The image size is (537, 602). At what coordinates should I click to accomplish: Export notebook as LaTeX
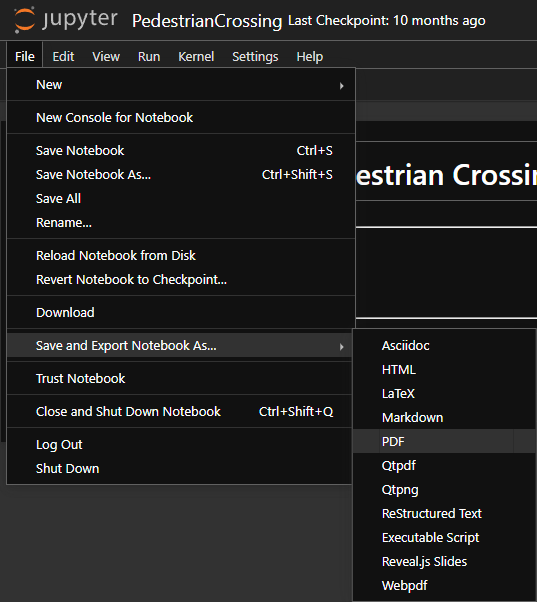pos(444,394)
